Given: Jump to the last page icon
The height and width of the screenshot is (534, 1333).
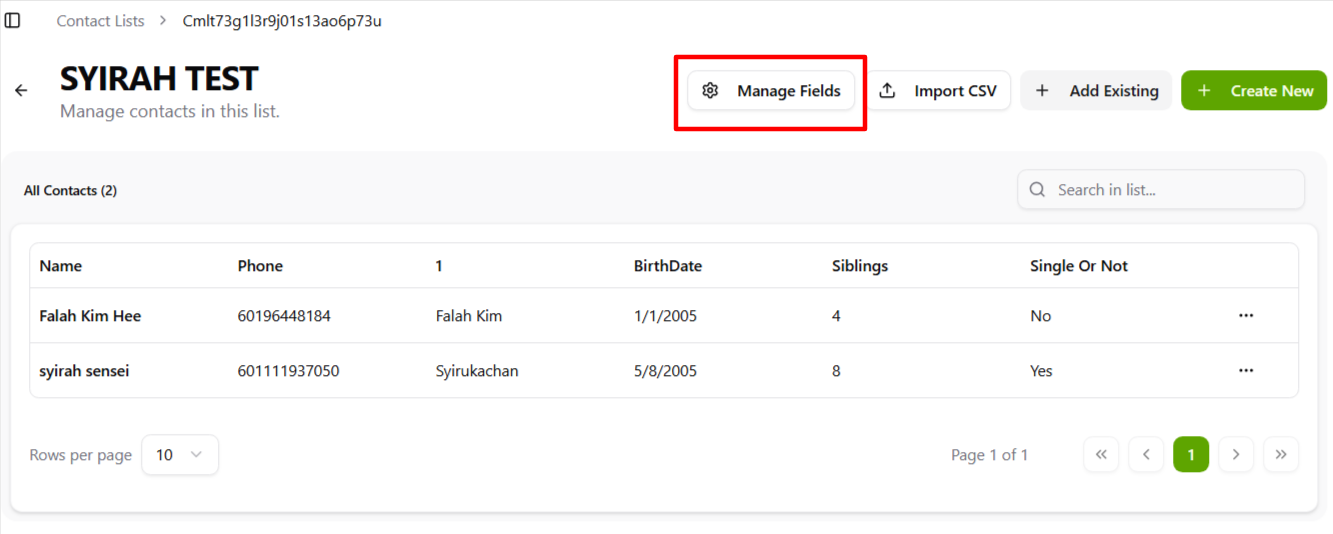Looking at the screenshot, I should click(1281, 455).
